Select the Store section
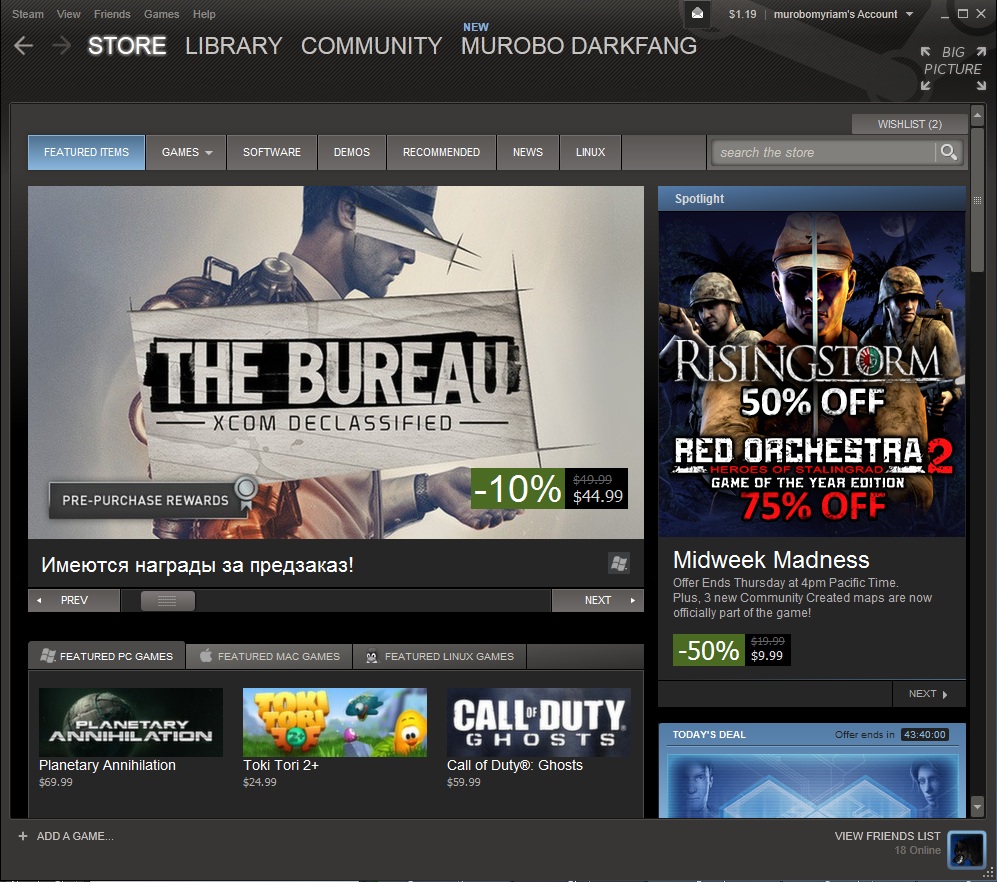 [127, 46]
